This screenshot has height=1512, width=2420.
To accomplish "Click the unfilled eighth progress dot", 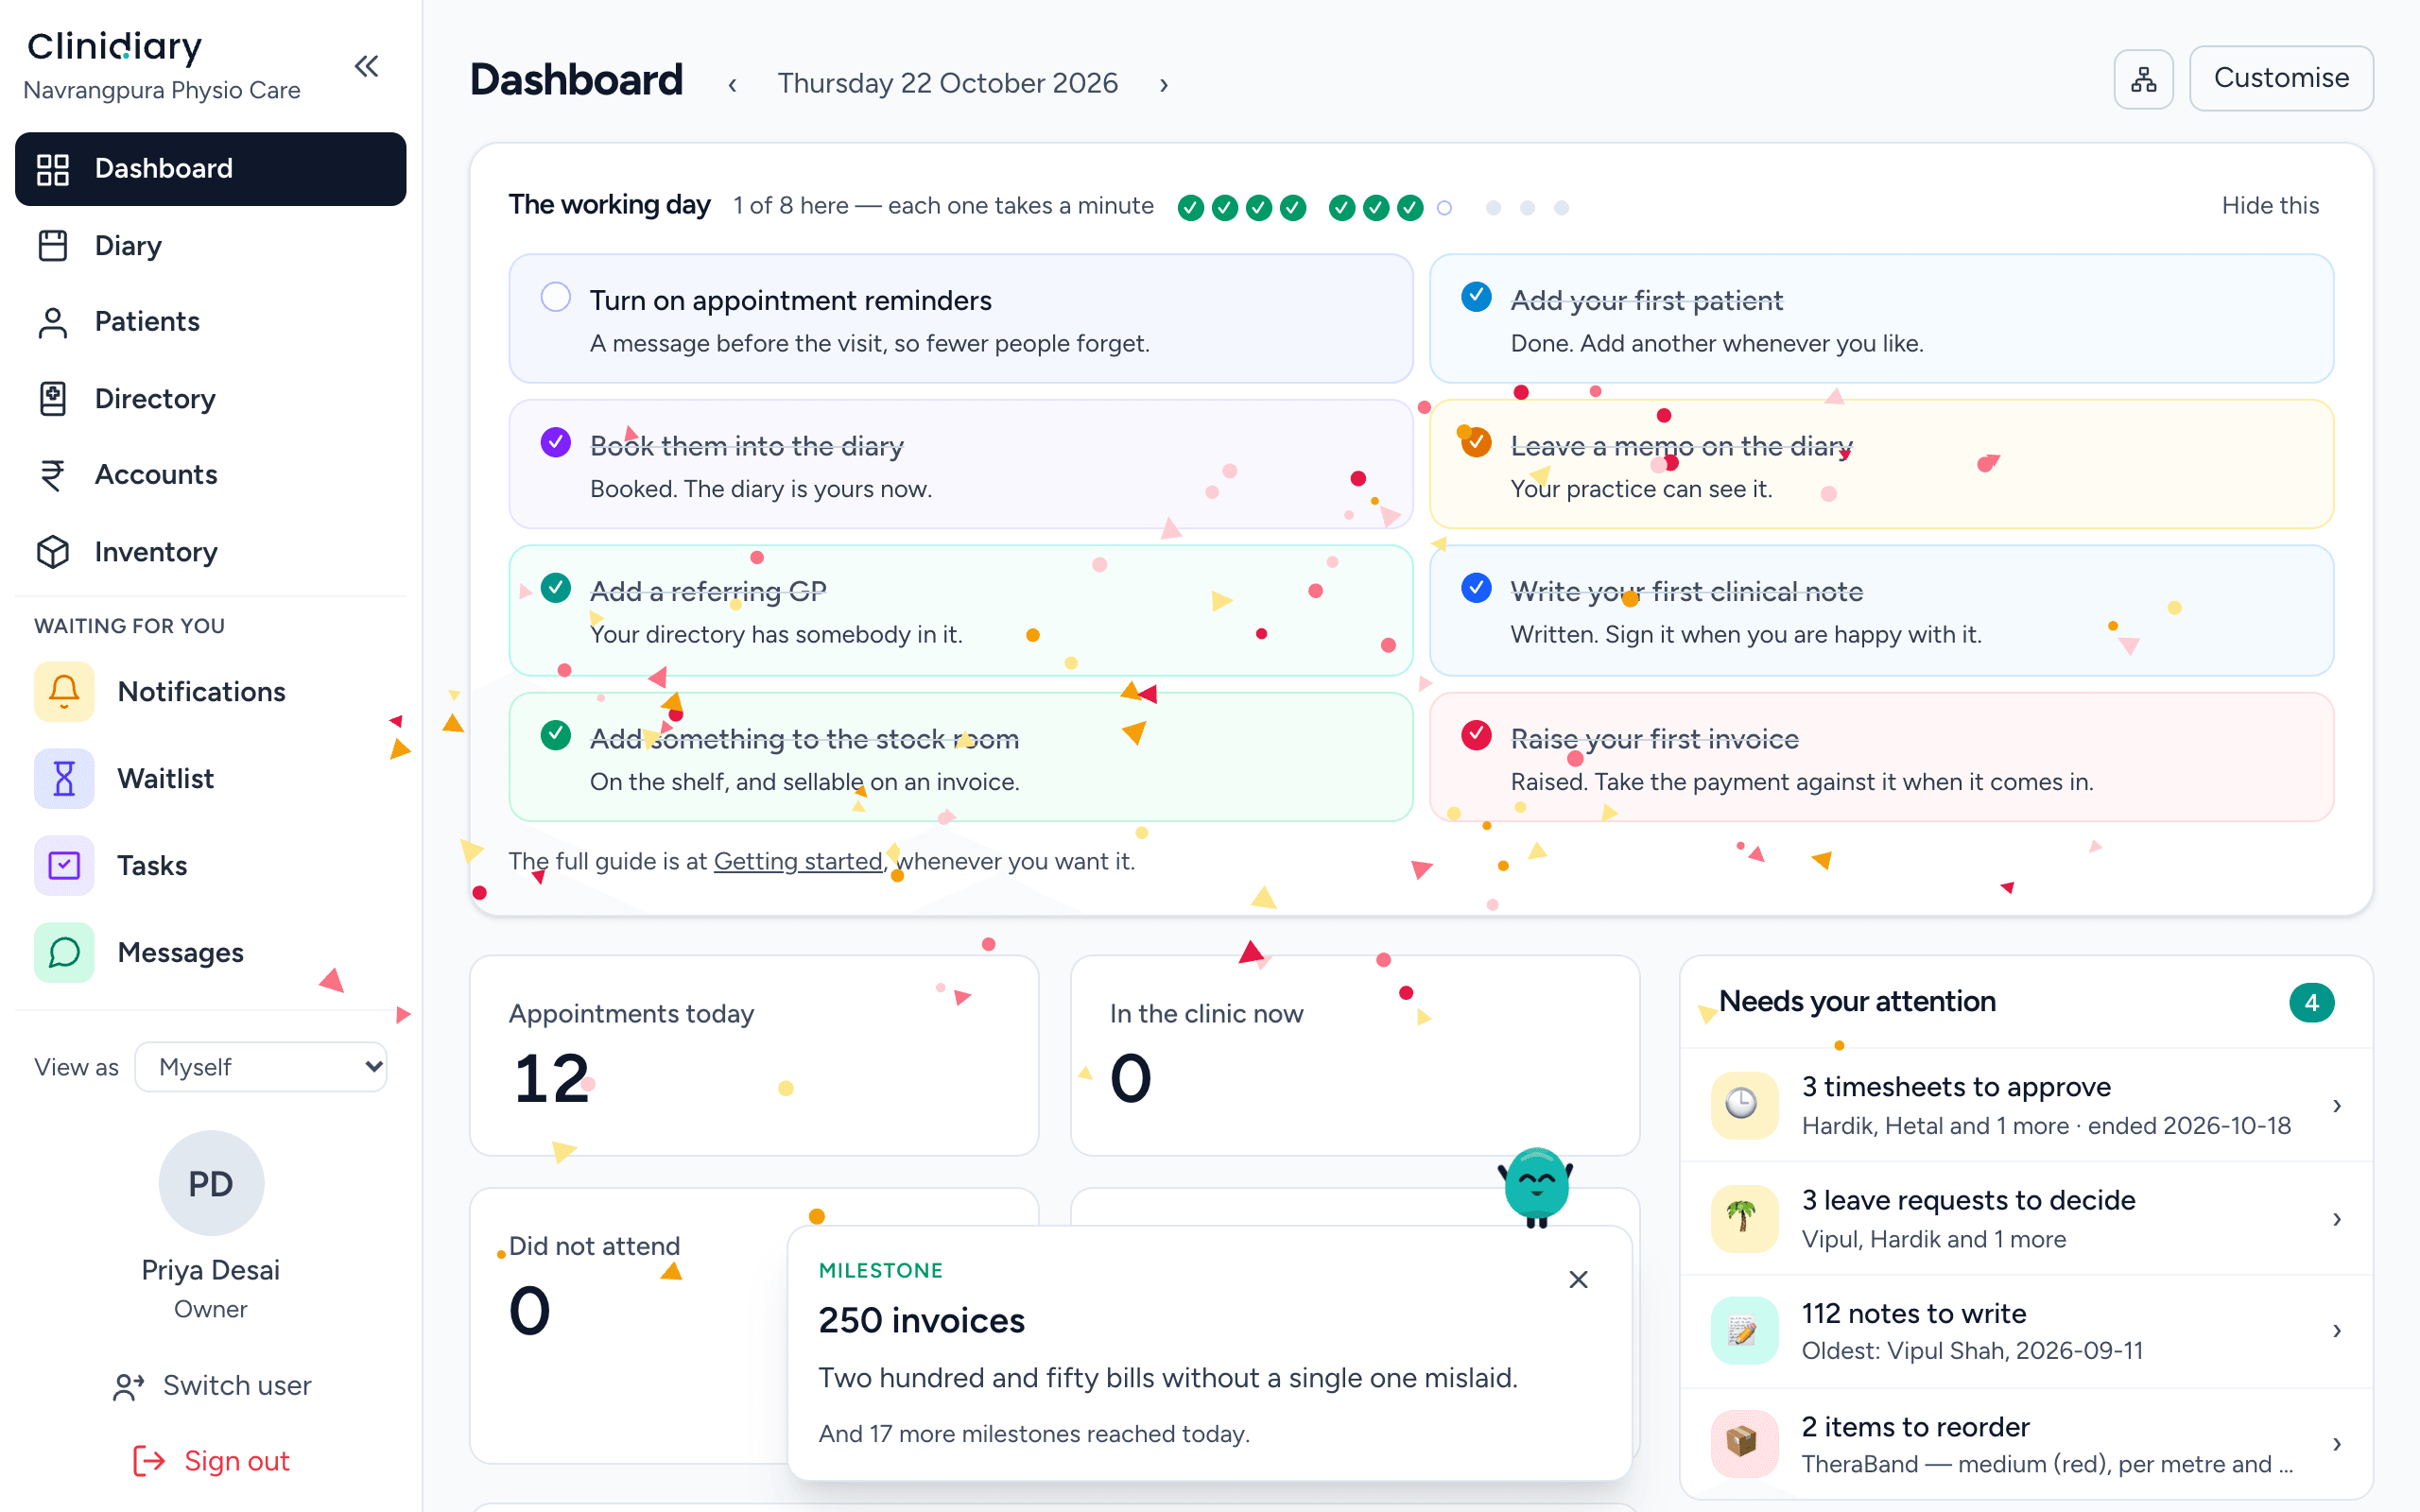I will click(1444, 208).
